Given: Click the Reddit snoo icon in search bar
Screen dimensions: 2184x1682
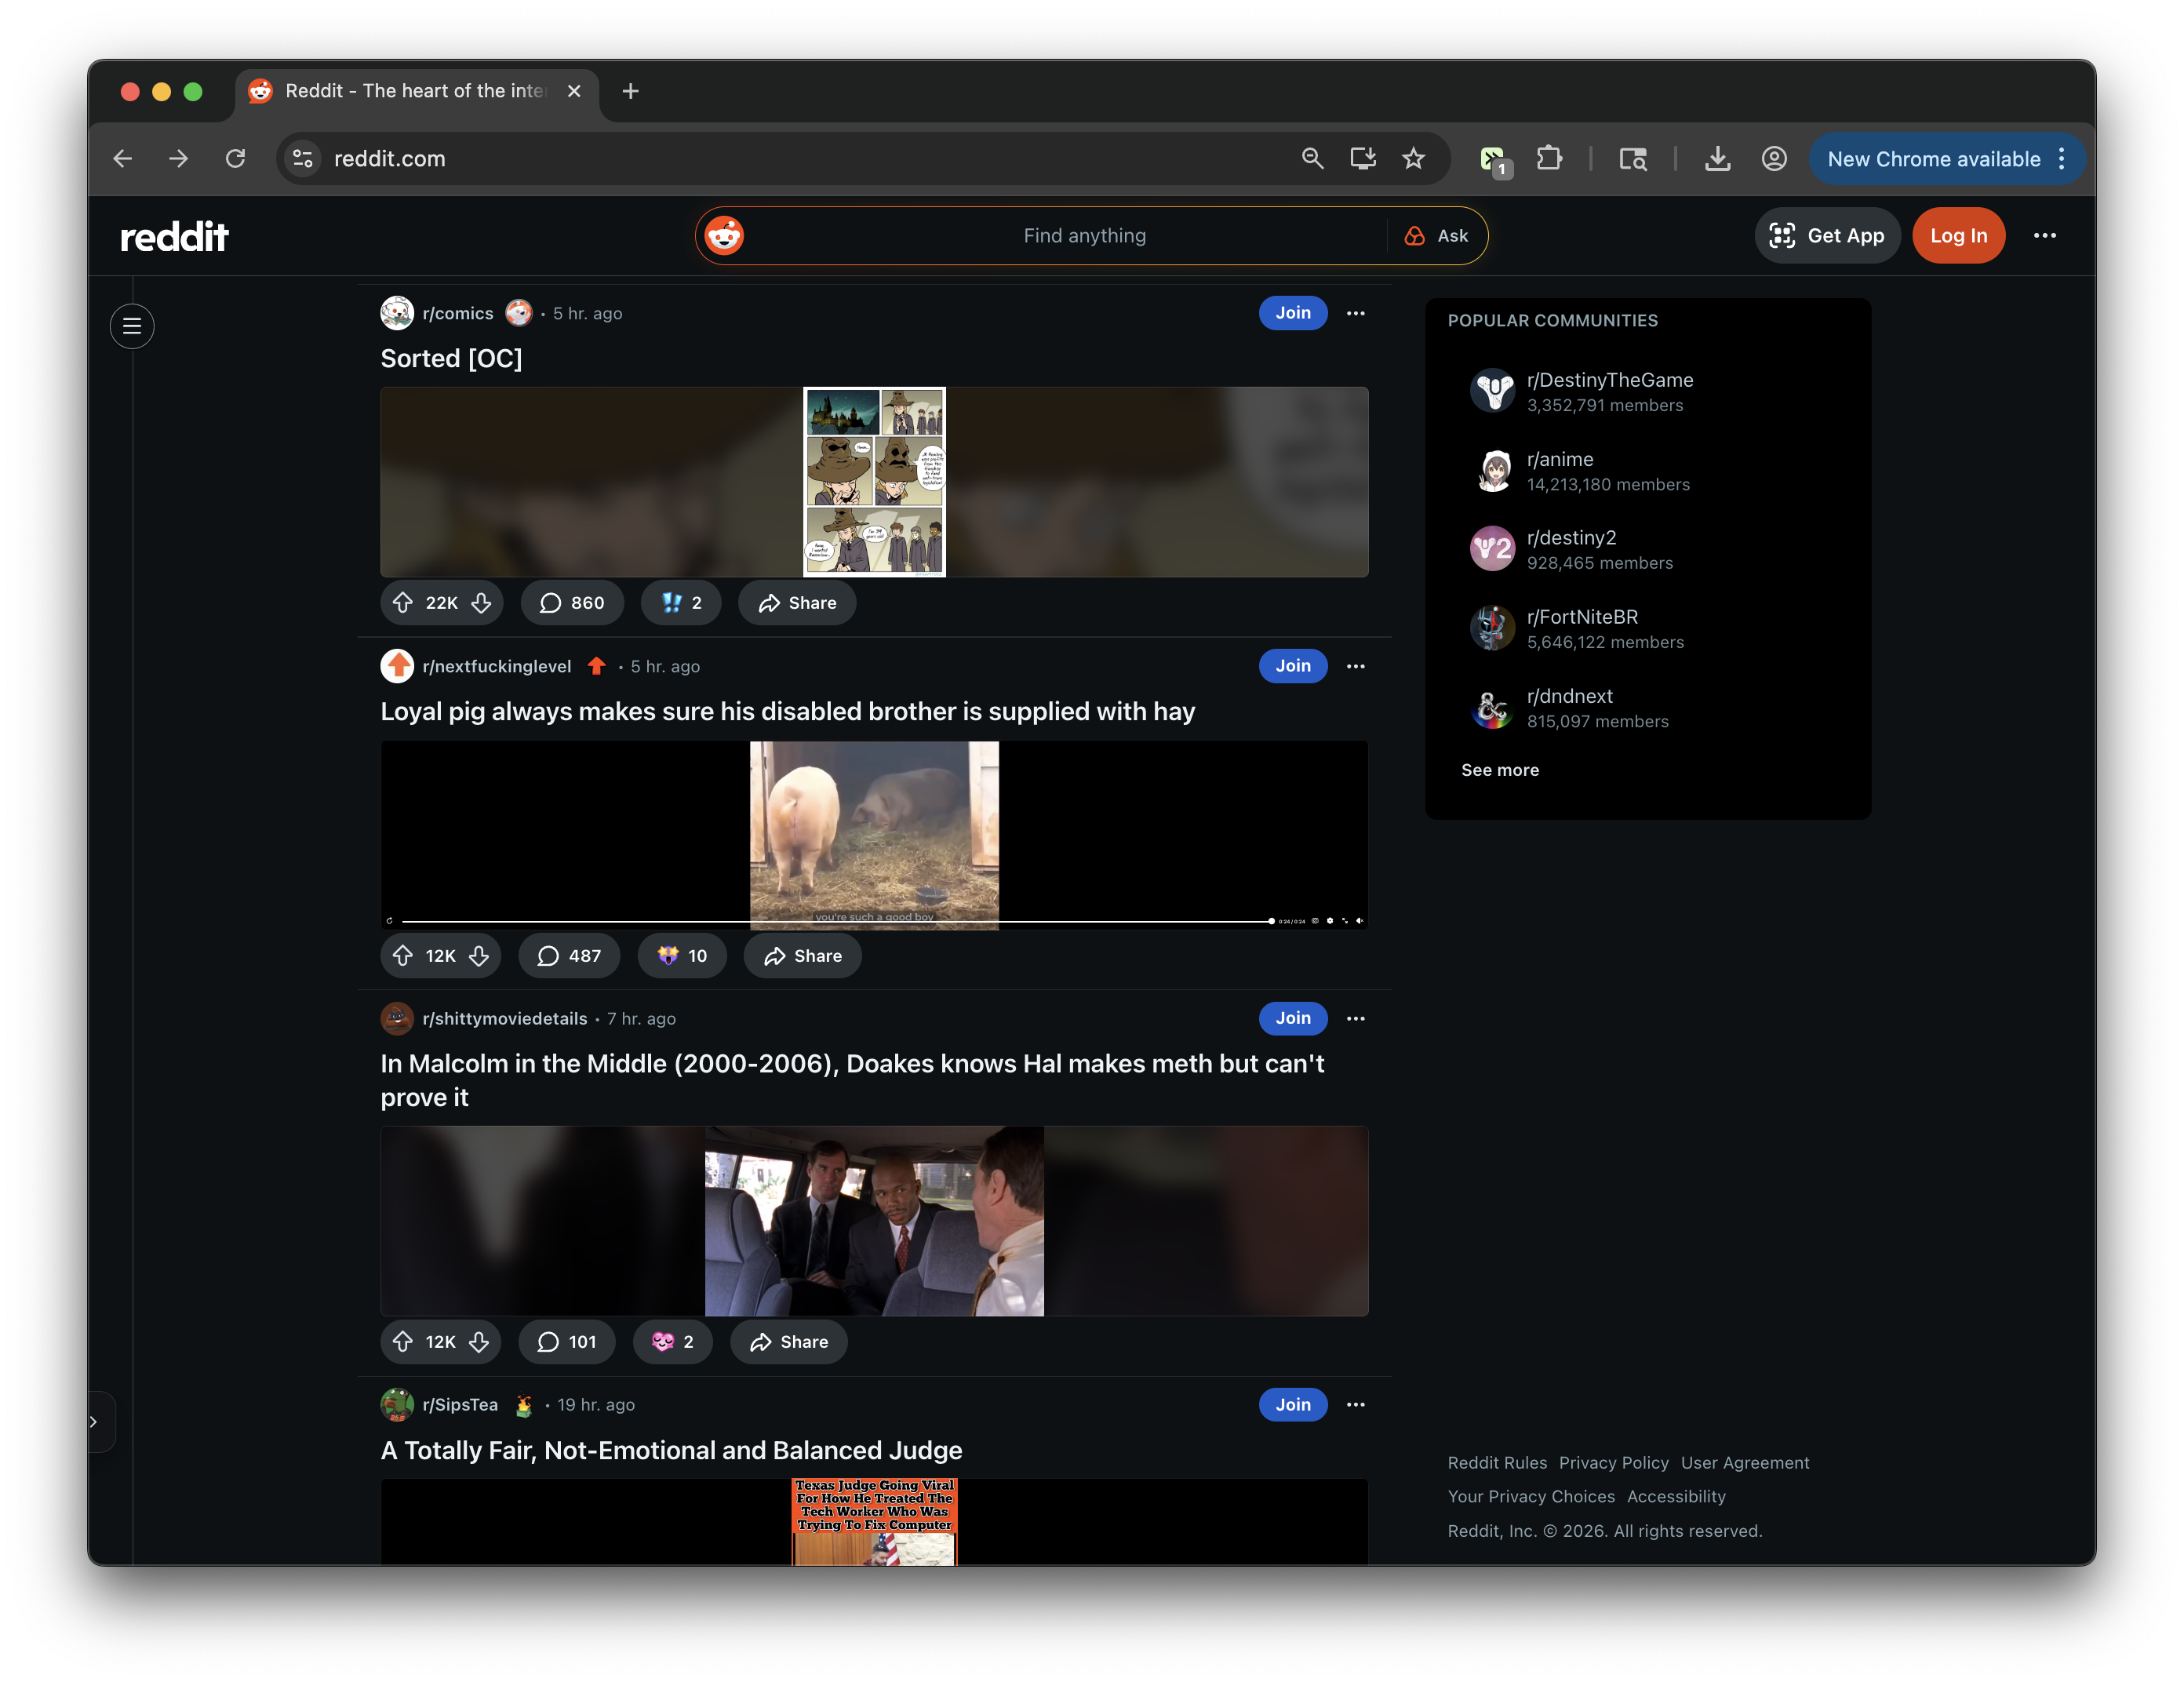Looking at the screenshot, I should click(x=724, y=236).
